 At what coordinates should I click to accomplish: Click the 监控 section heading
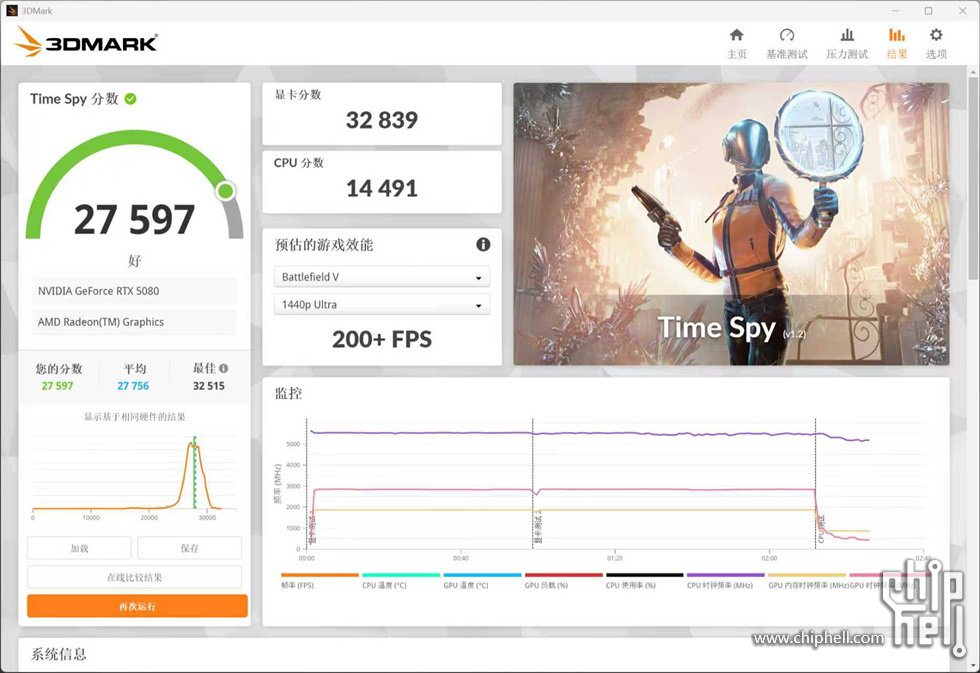[x=289, y=393]
